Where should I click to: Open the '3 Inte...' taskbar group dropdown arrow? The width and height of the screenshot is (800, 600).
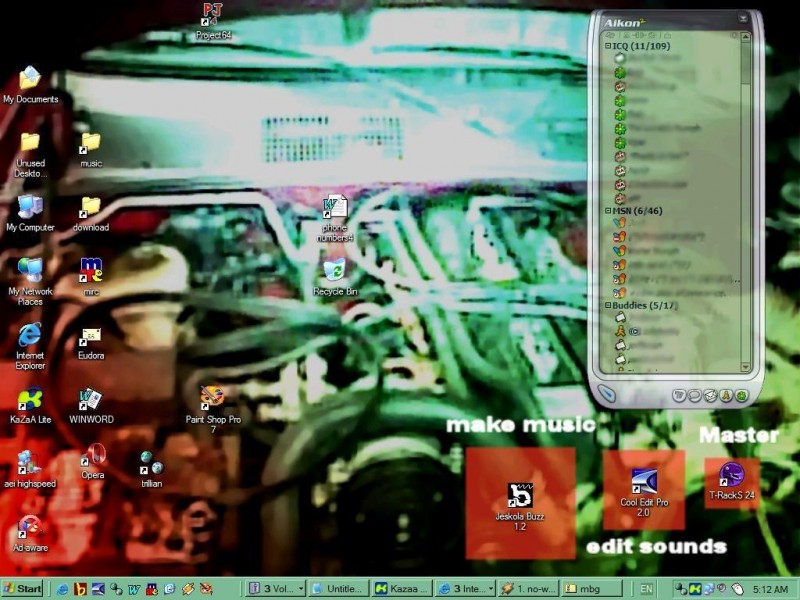click(491, 589)
